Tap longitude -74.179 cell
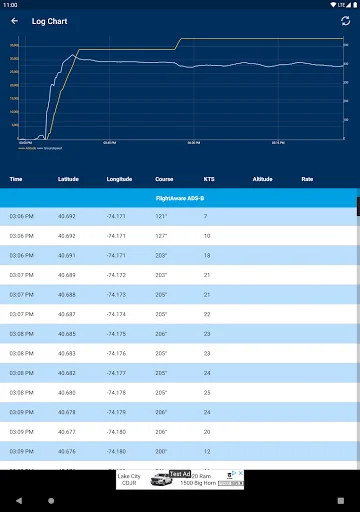Viewport: 360px width, 512px height. (x=116, y=412)
